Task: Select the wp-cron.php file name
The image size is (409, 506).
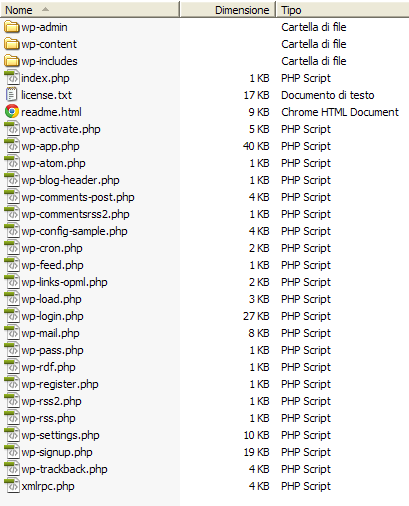Action: pyautogui.click(x=52, y=248)
